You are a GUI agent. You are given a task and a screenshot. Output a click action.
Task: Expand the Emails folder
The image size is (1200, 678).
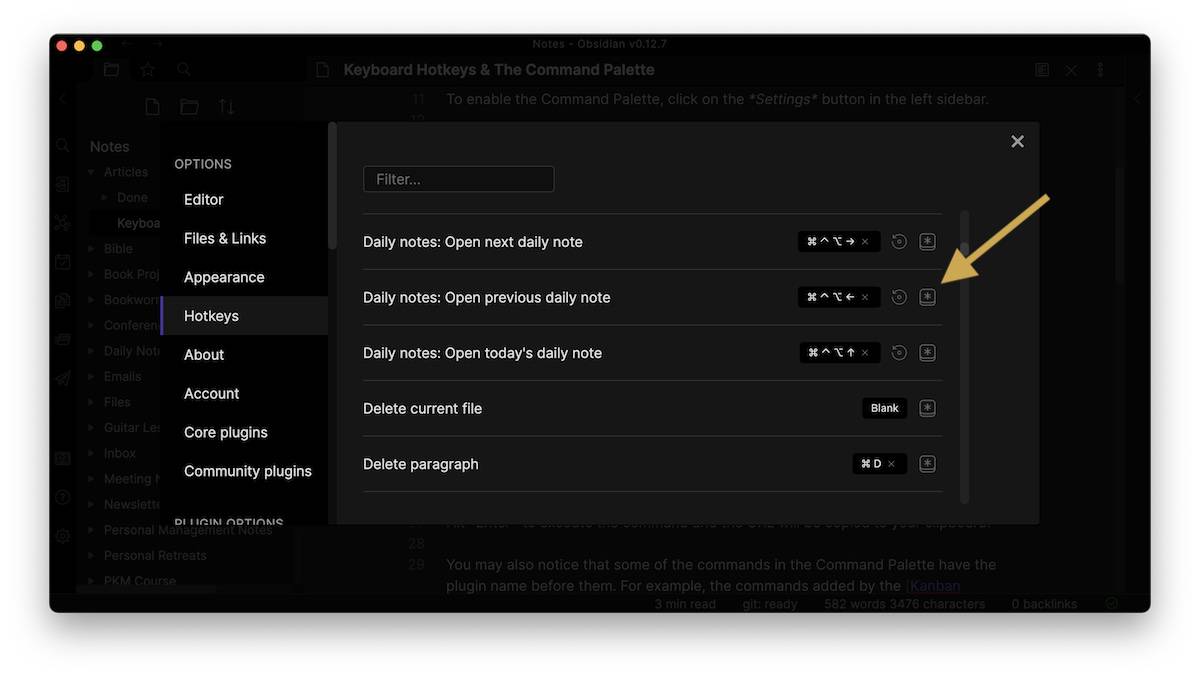click(x=93, y=377)
